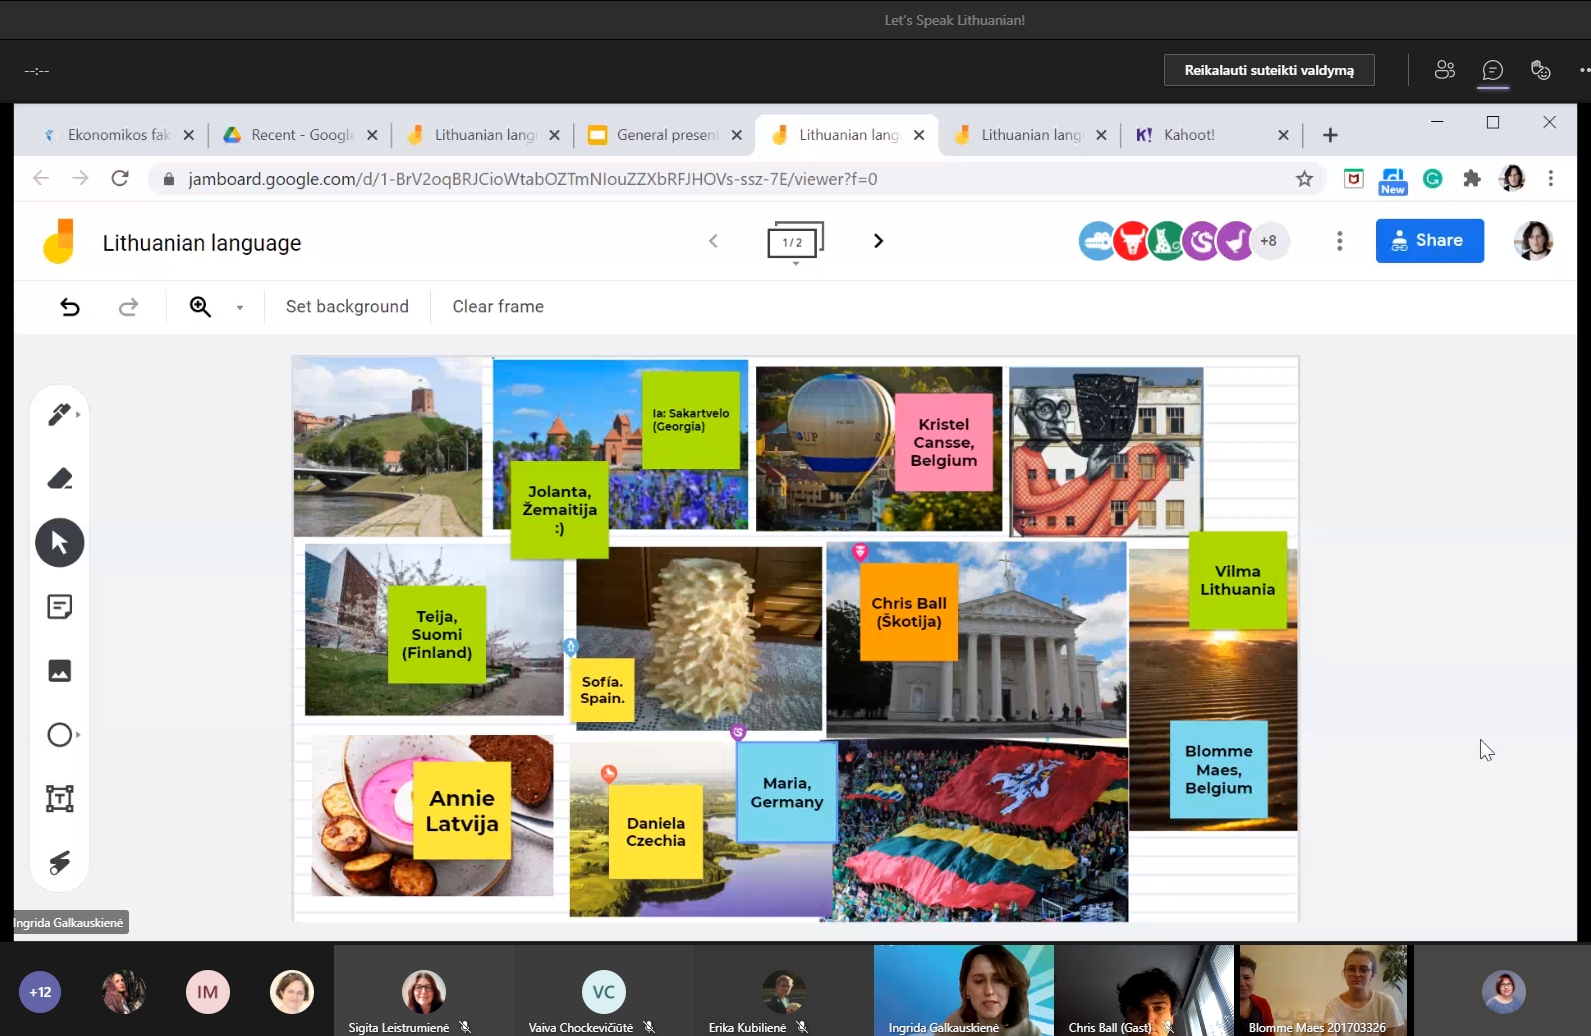Show the Teams participants list
The height and width of the screenshot is (1036, 1591).
[1444, 70]
